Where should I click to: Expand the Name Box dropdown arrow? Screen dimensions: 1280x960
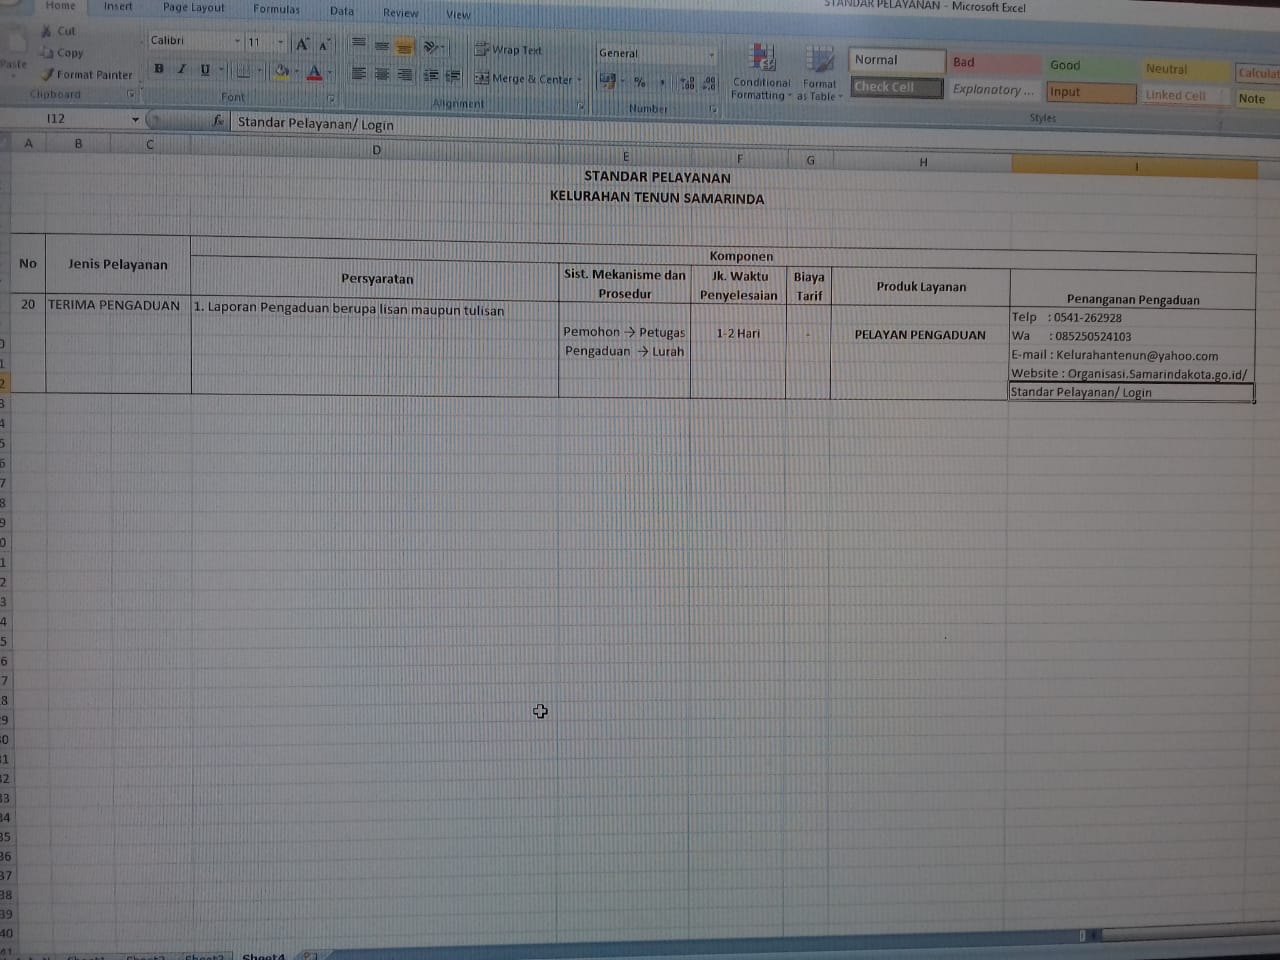point(135,119)
